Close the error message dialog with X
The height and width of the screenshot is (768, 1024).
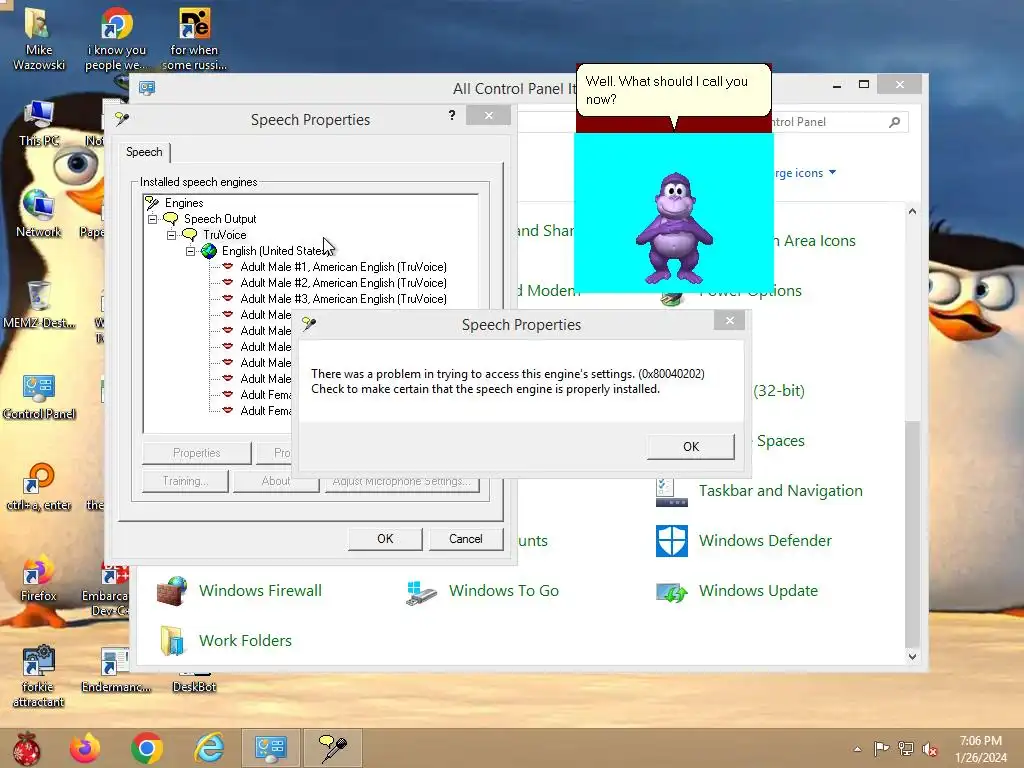click(x=729, y=321)
